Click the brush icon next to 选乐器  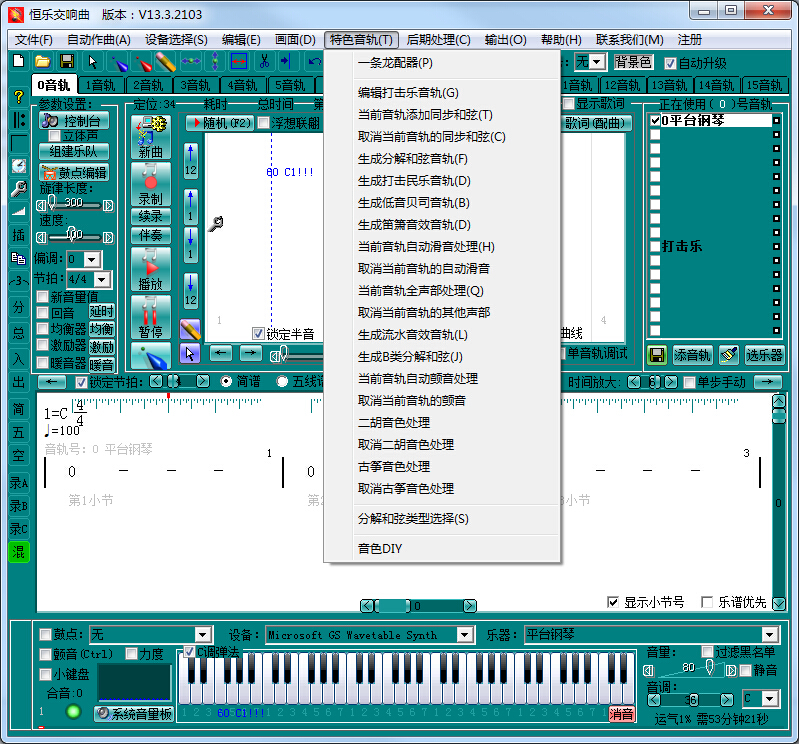coord(729,355)
